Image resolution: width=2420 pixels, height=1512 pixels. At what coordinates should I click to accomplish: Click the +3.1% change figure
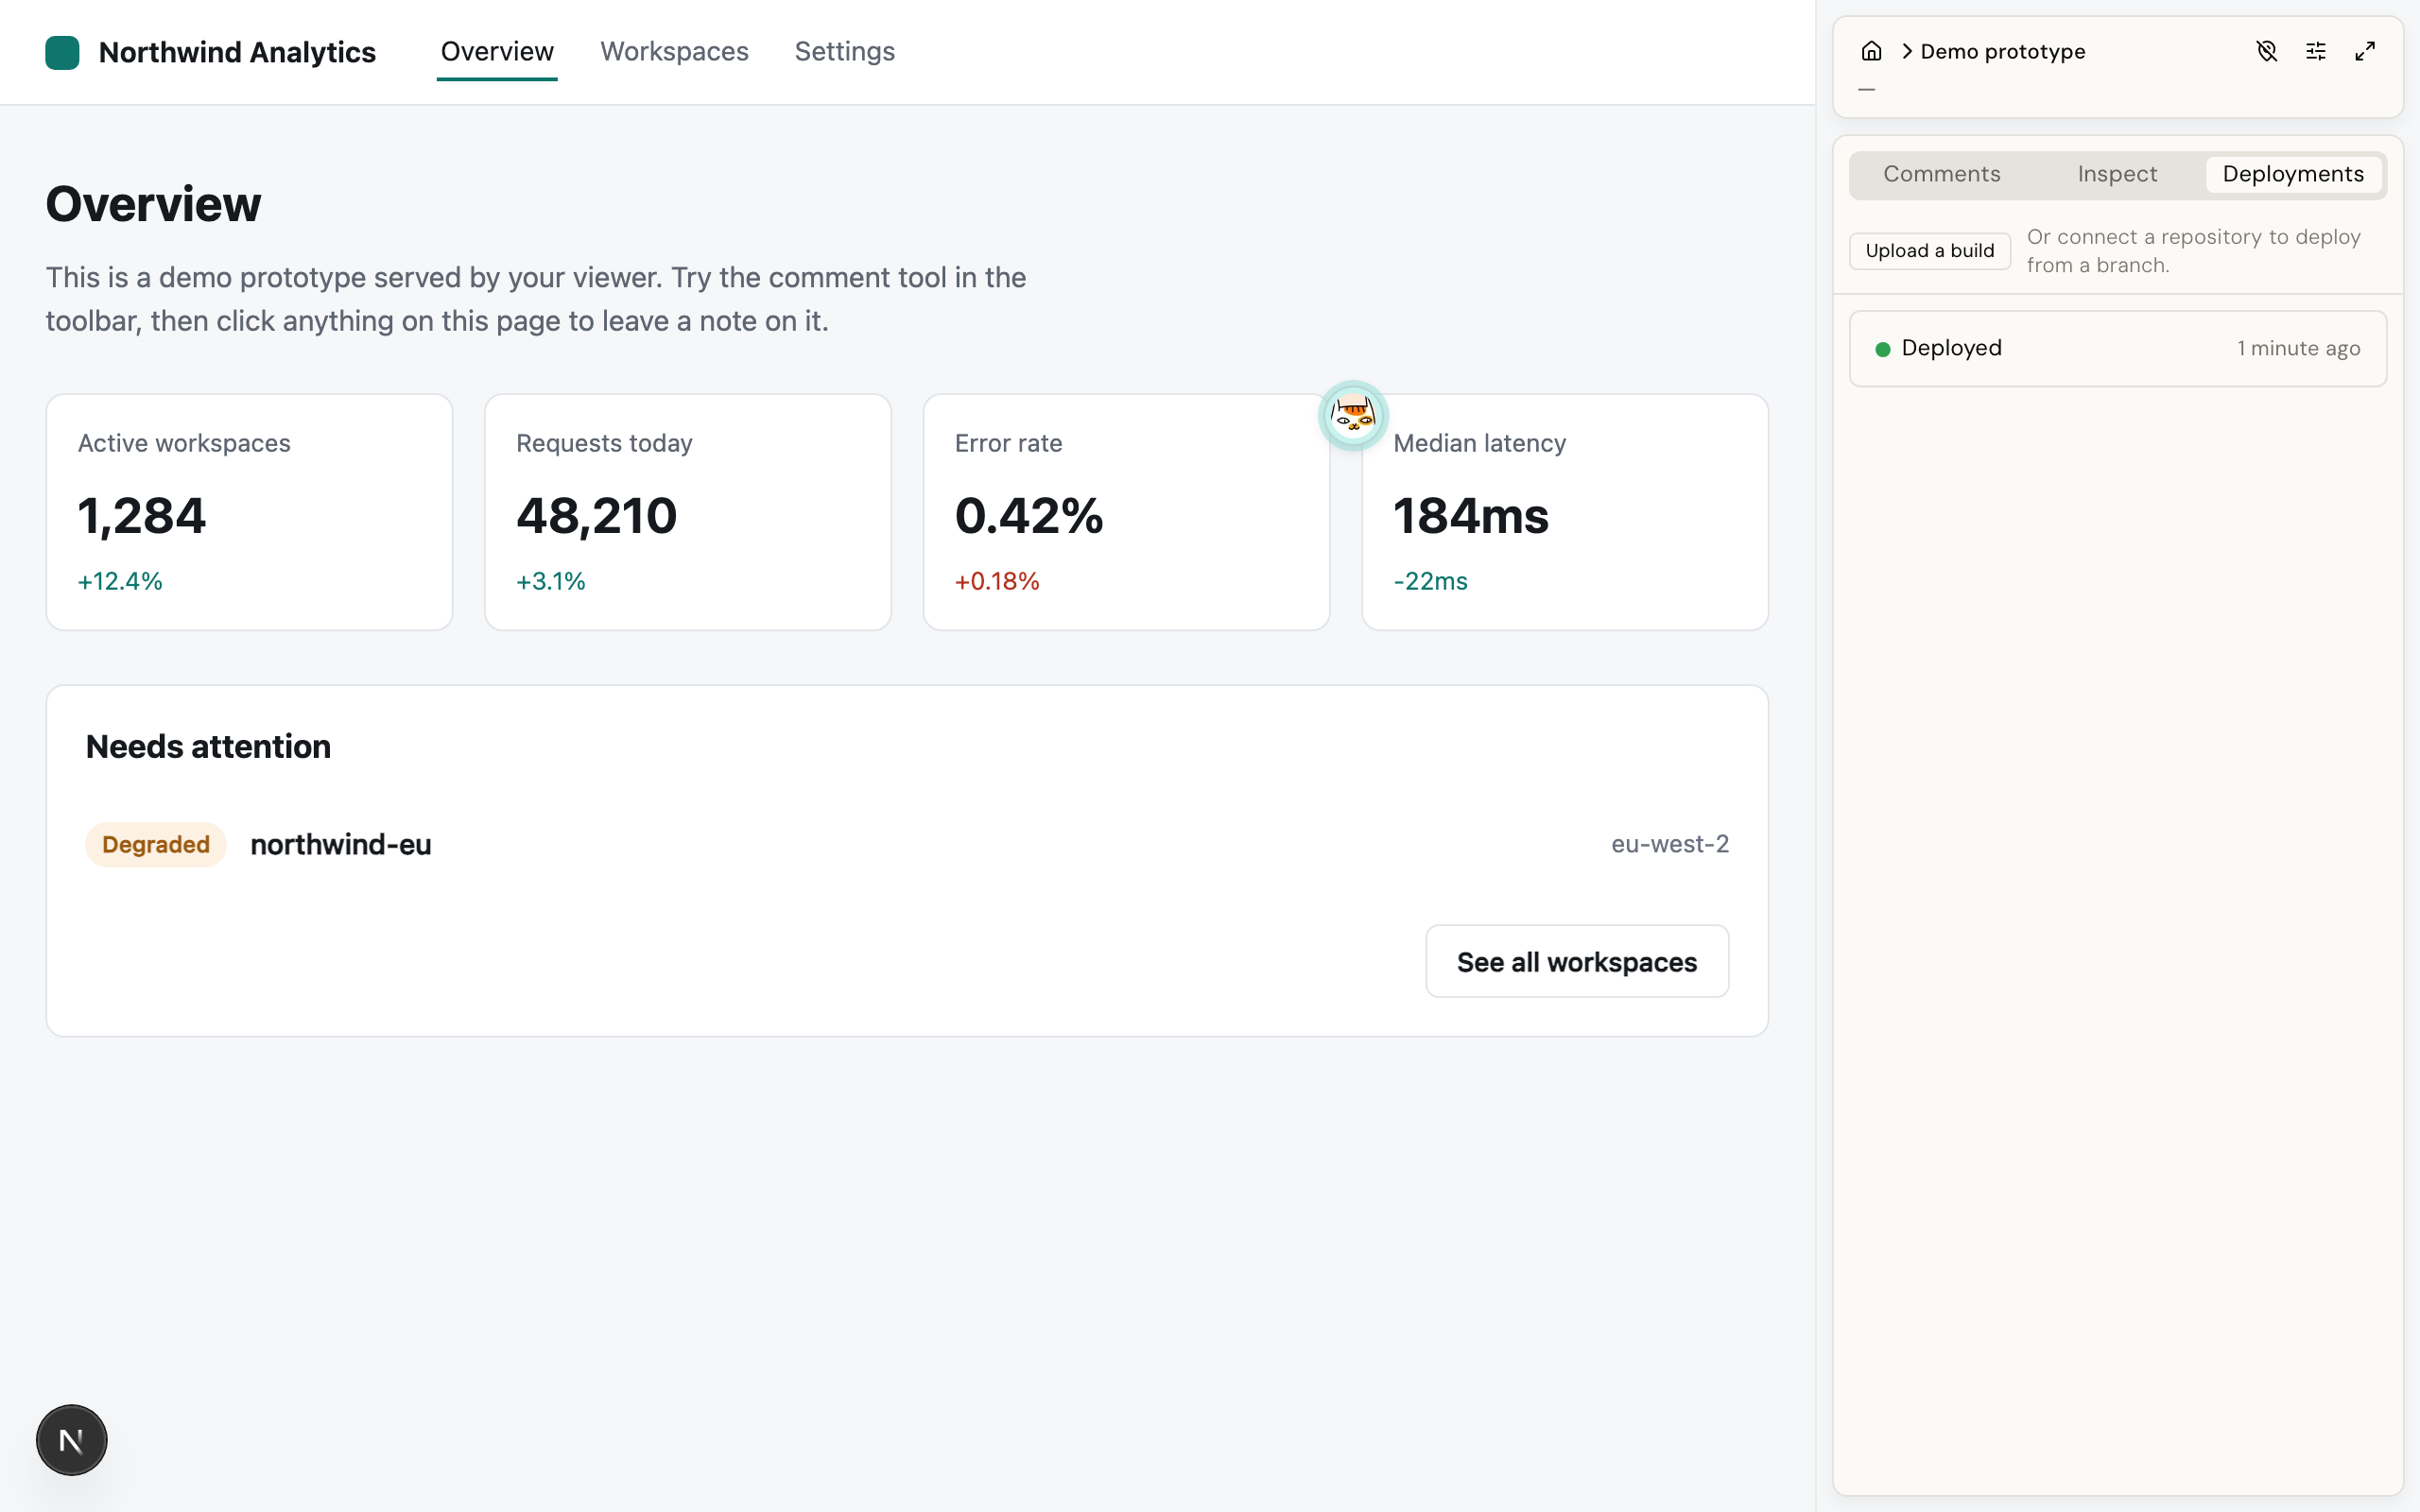pyautogui.click(x=551, y=581)
